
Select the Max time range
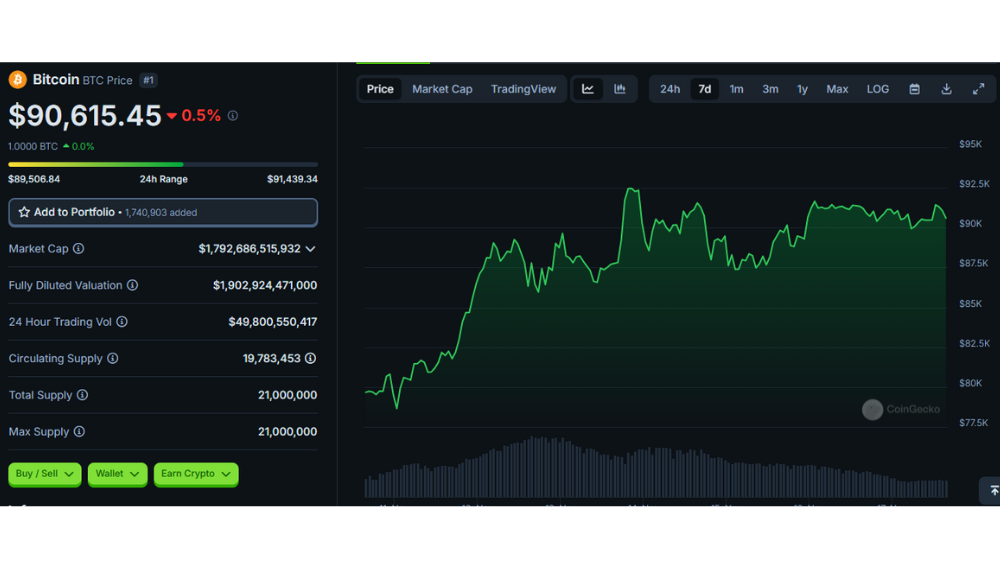coord(837,89)
